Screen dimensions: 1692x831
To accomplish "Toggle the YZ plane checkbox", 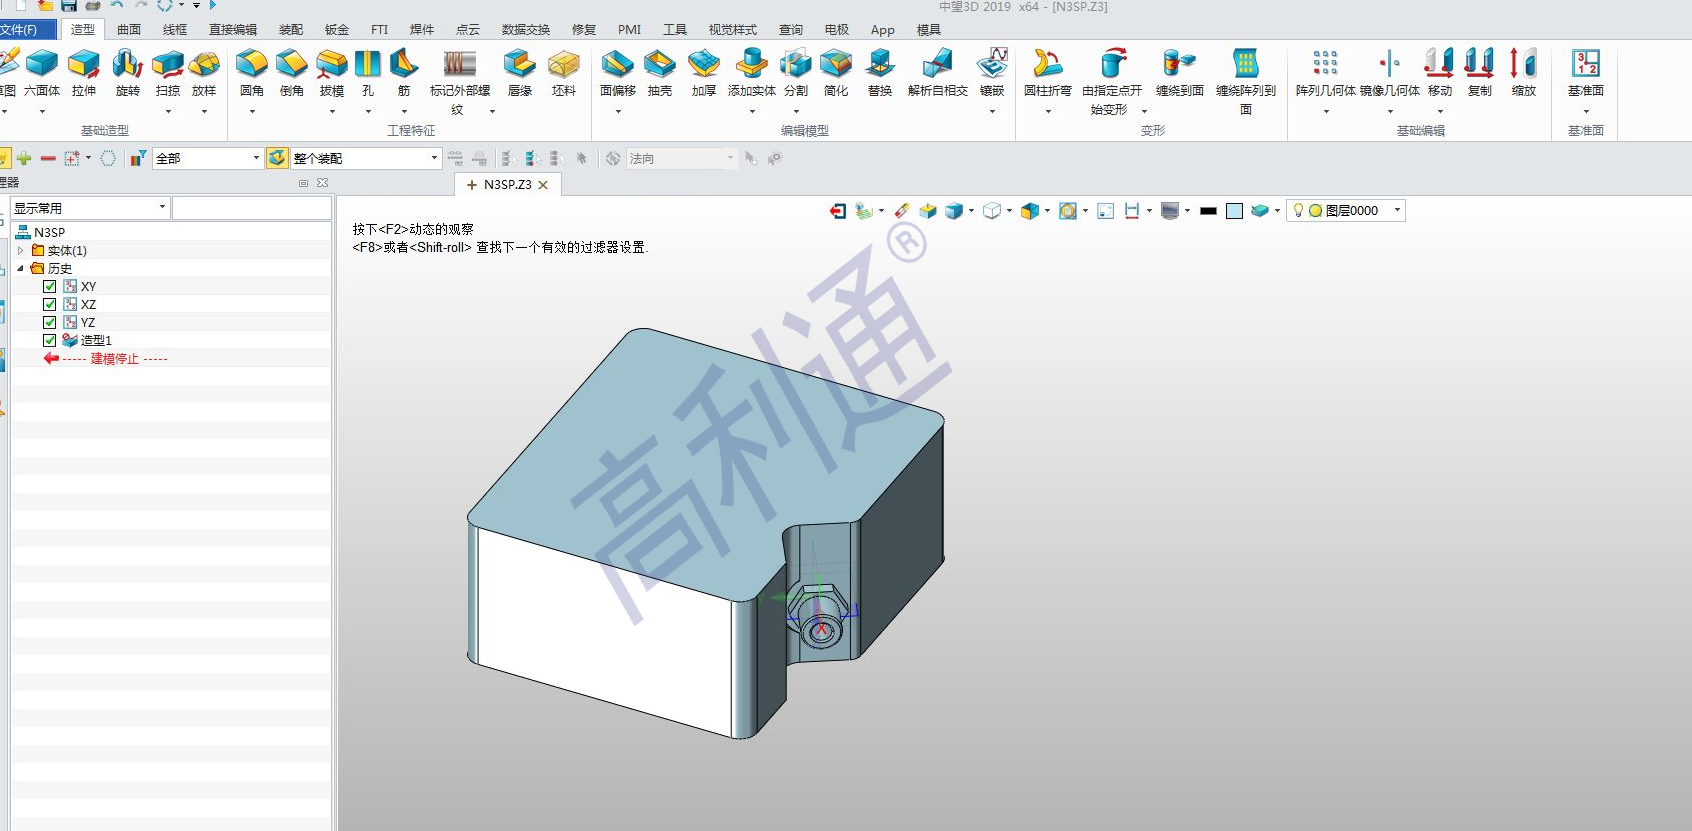I will coord(50,323).
